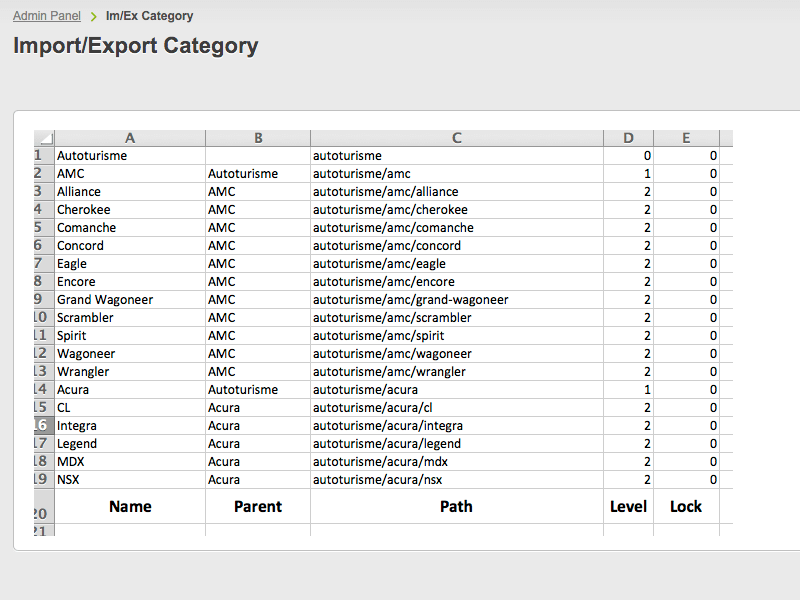Select row 16 highlighted header
Image resolution: width=800 pixels, height=600 pixels.
click(44, 426)
